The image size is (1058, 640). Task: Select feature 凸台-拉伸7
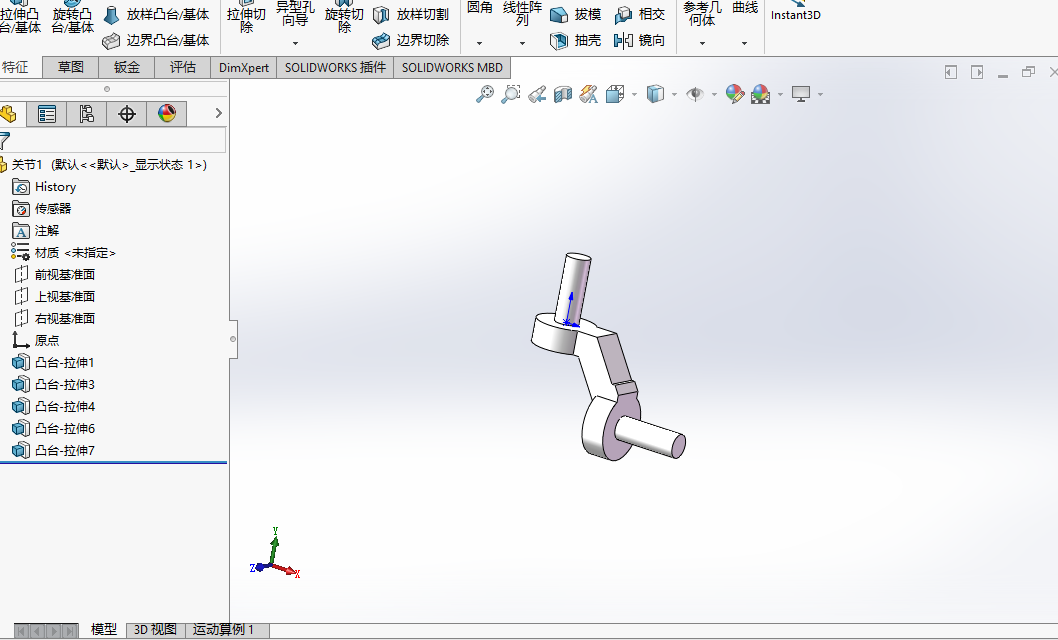pos(53,450)
